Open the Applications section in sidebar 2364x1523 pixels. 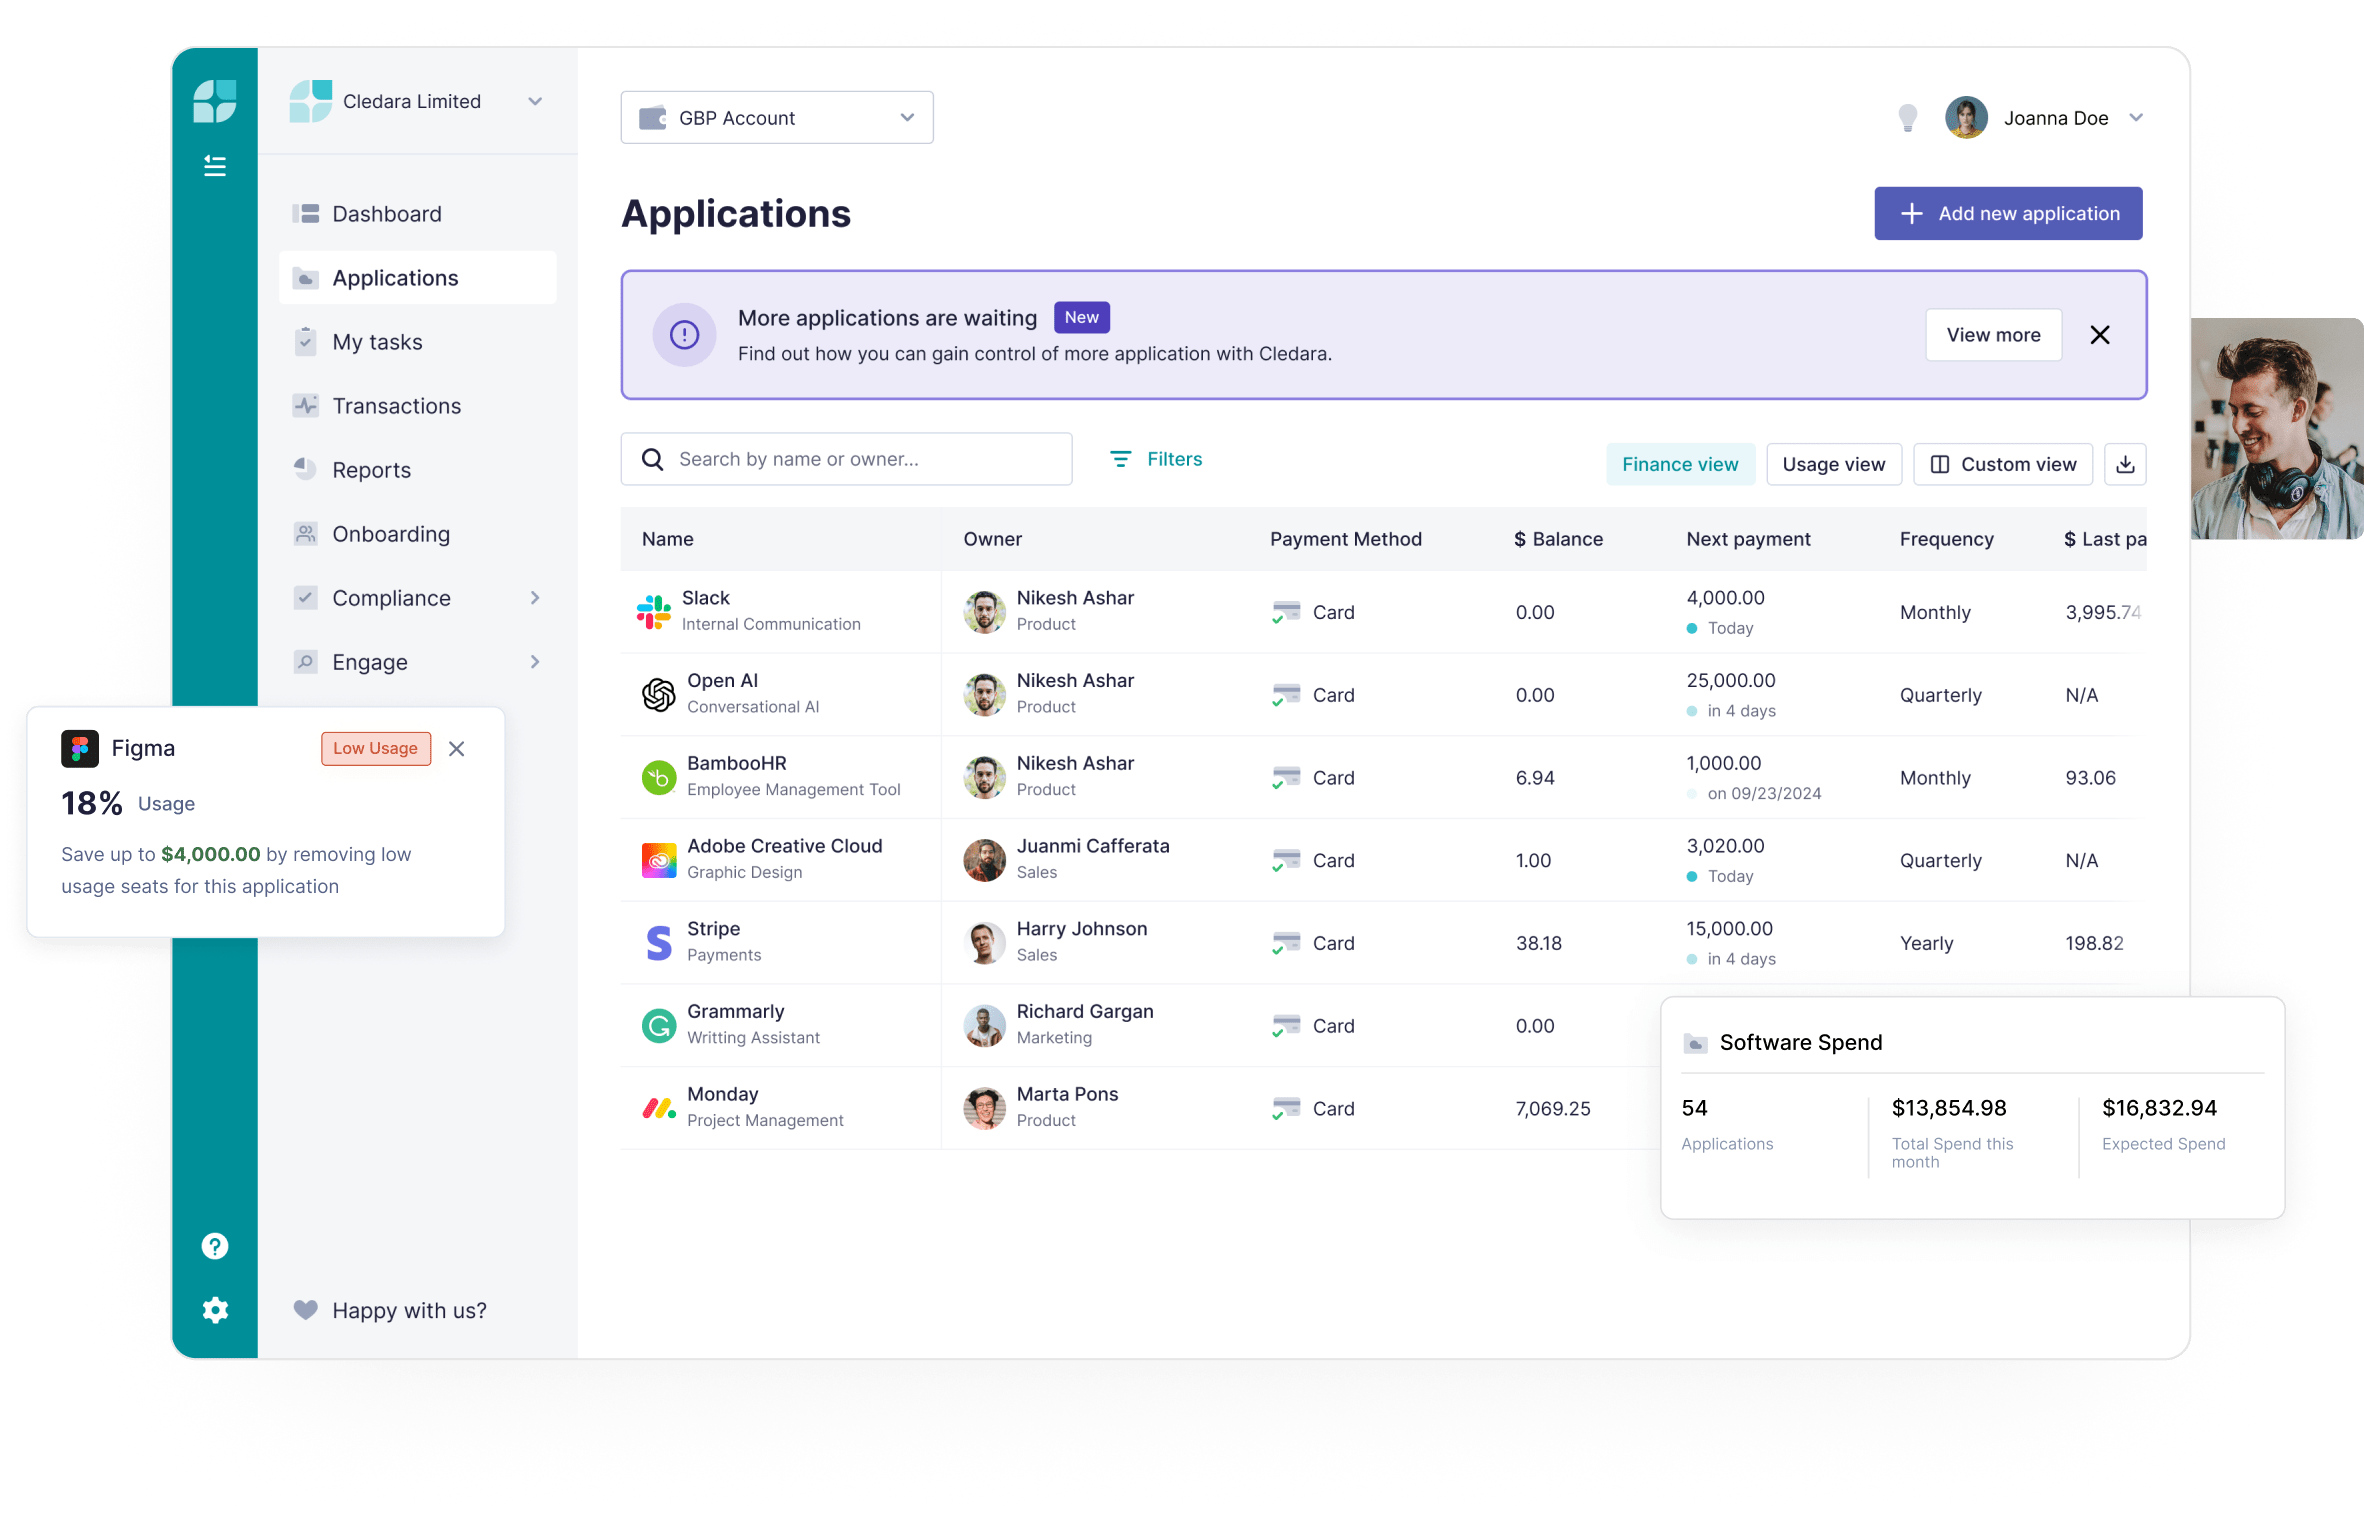tap(394, 277)
